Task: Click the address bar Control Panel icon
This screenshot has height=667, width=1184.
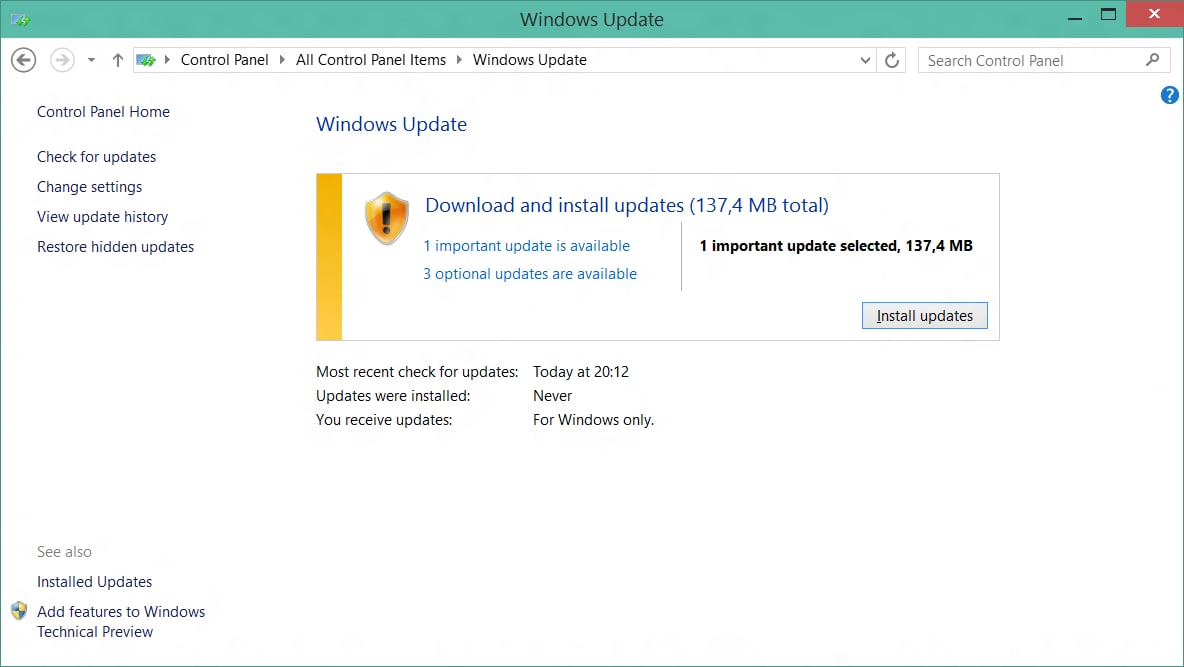Action: pos(146,60)
